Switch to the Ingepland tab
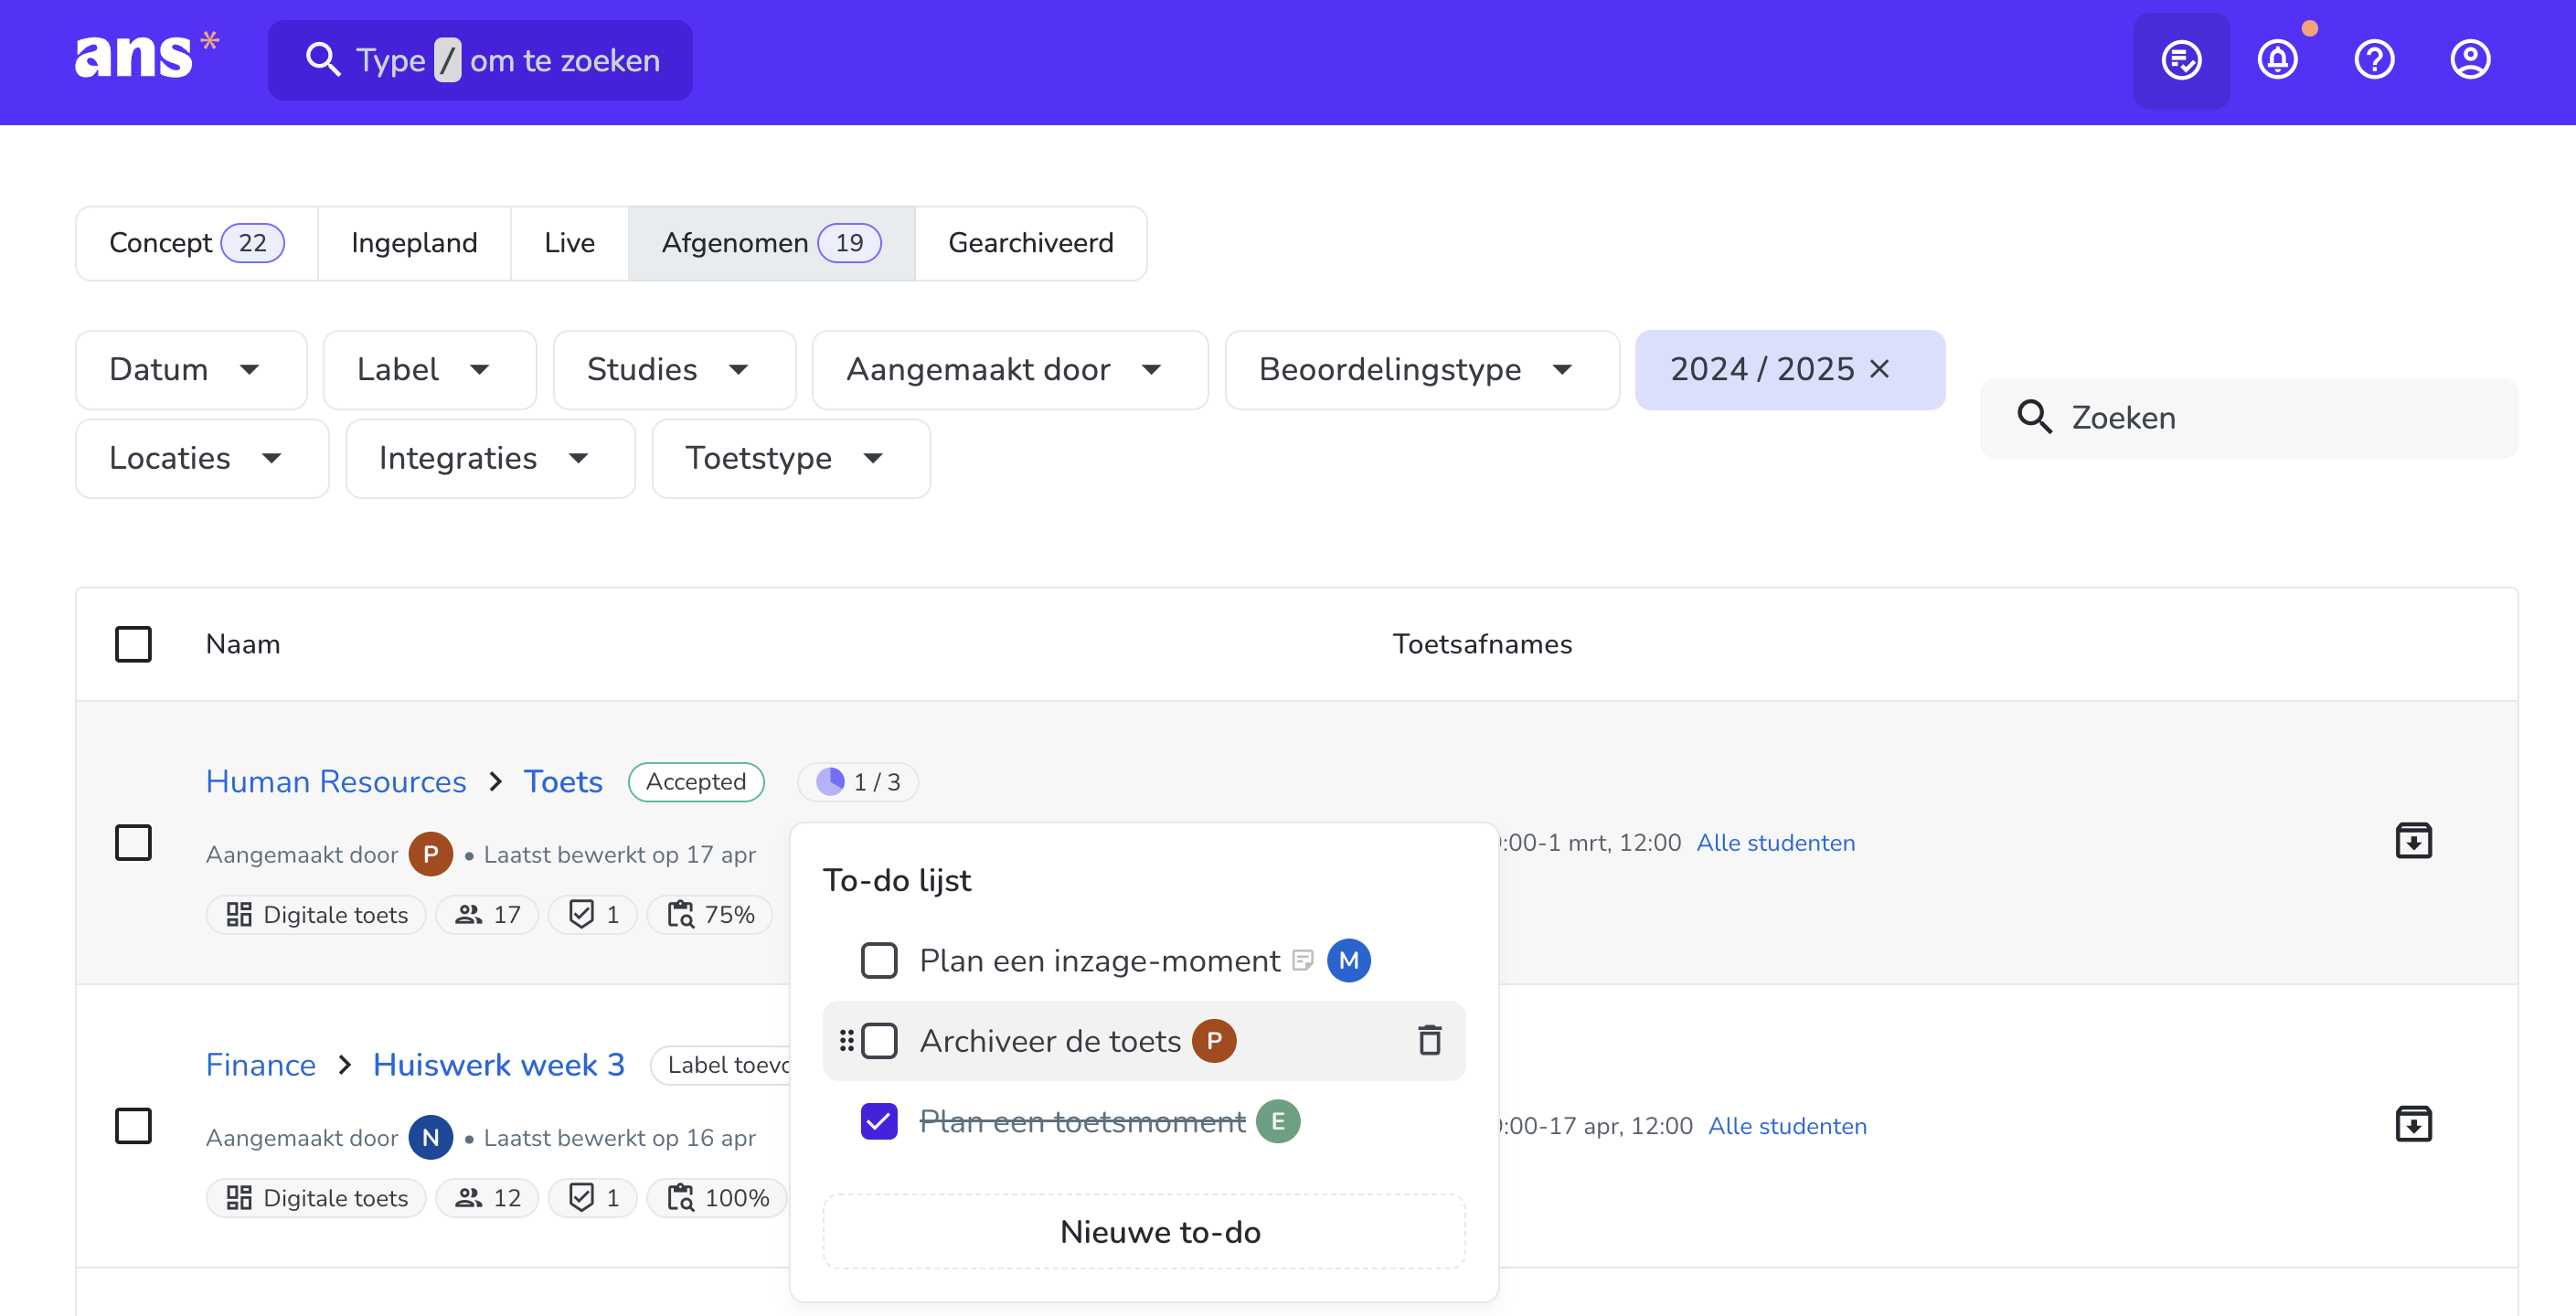 click(414, 243)
